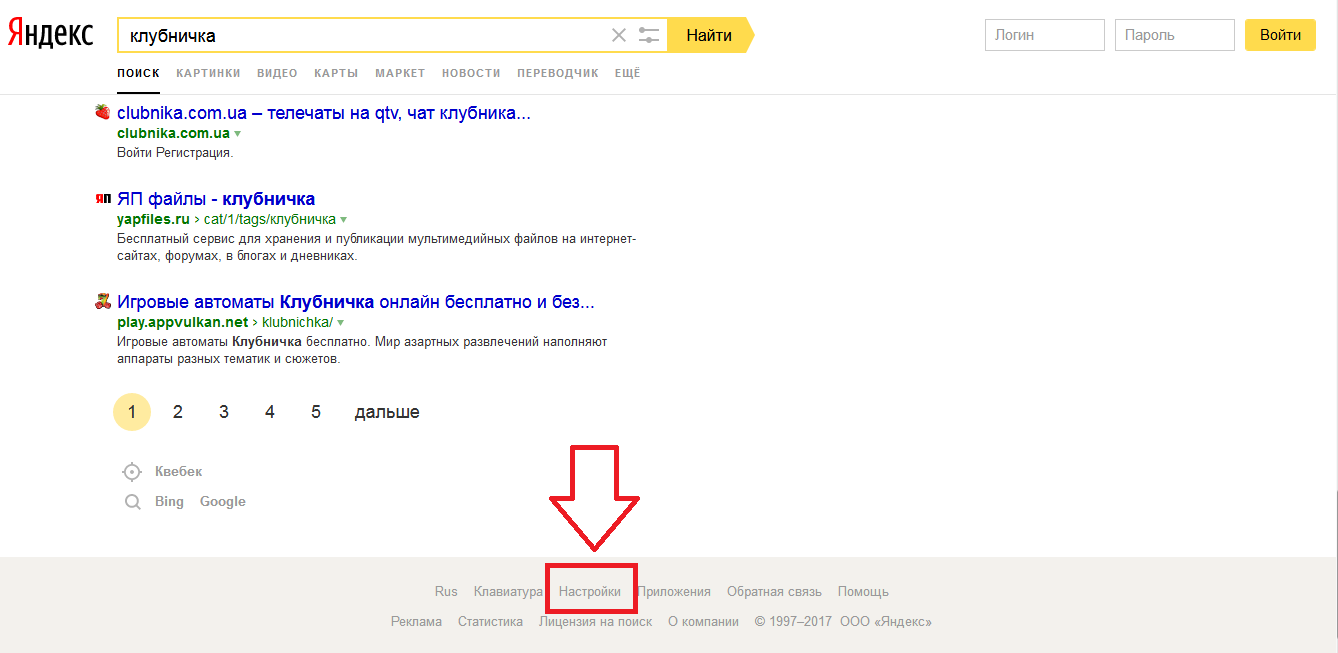Click the location target icon beside Квебек
Screen dimensions: 1338x653
pos(132,472)
